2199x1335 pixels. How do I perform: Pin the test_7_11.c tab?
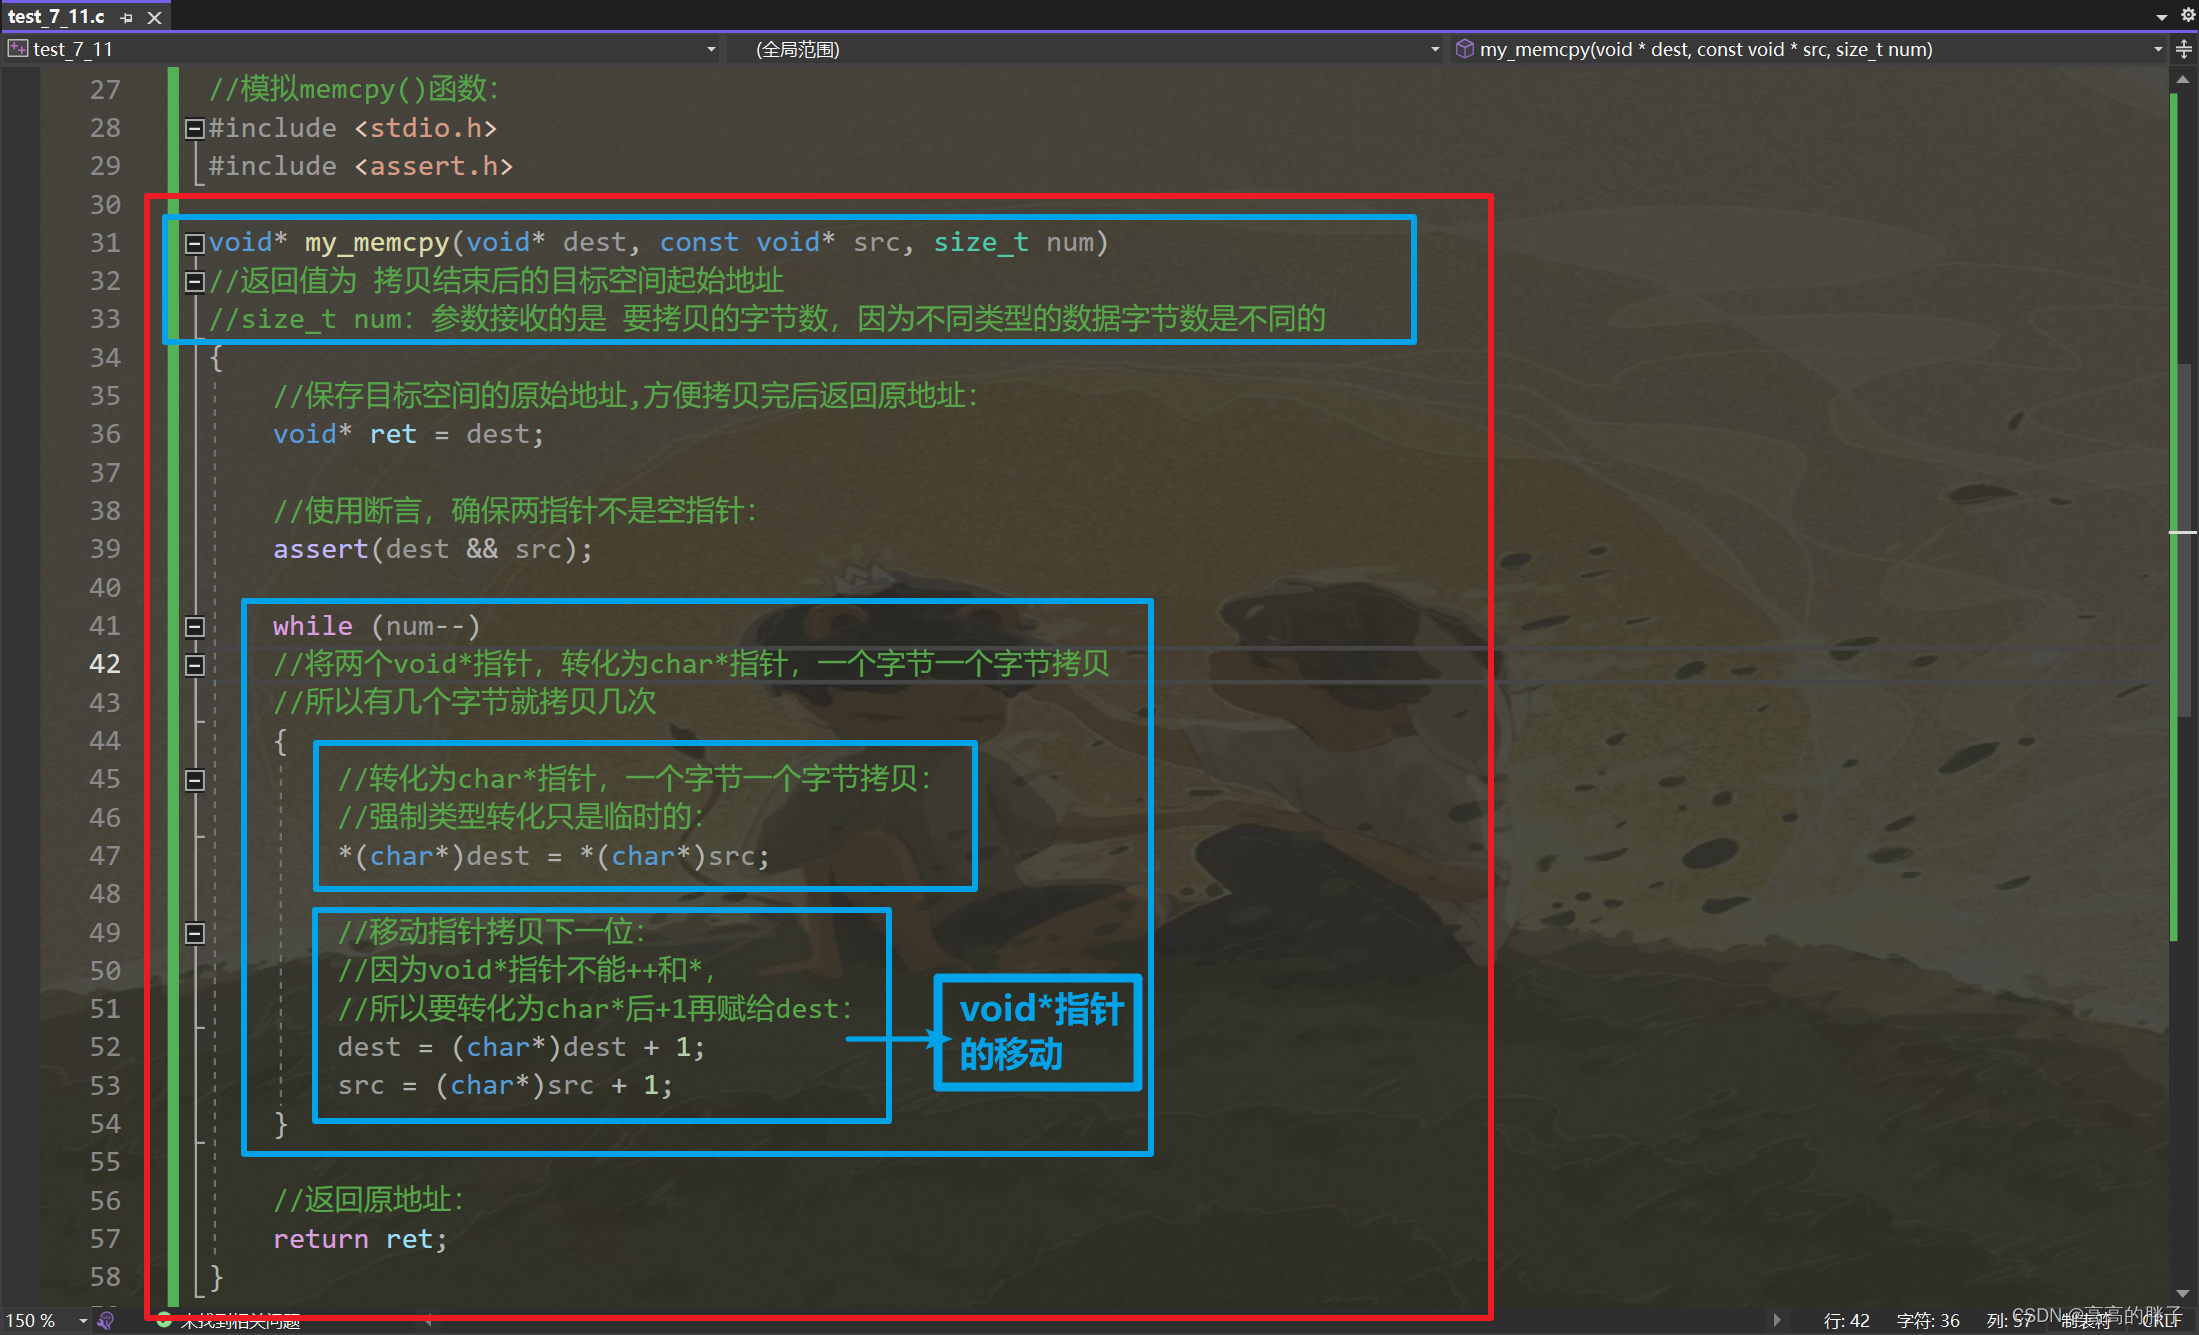127,18
